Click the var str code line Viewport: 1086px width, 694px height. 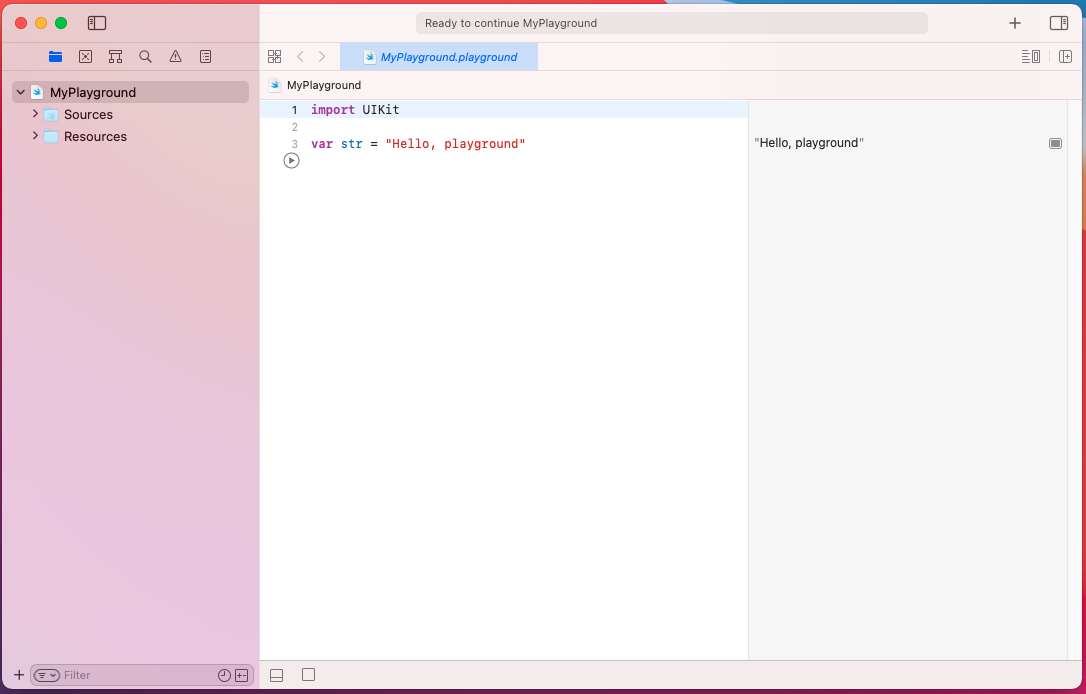click(x=418, y=143)
